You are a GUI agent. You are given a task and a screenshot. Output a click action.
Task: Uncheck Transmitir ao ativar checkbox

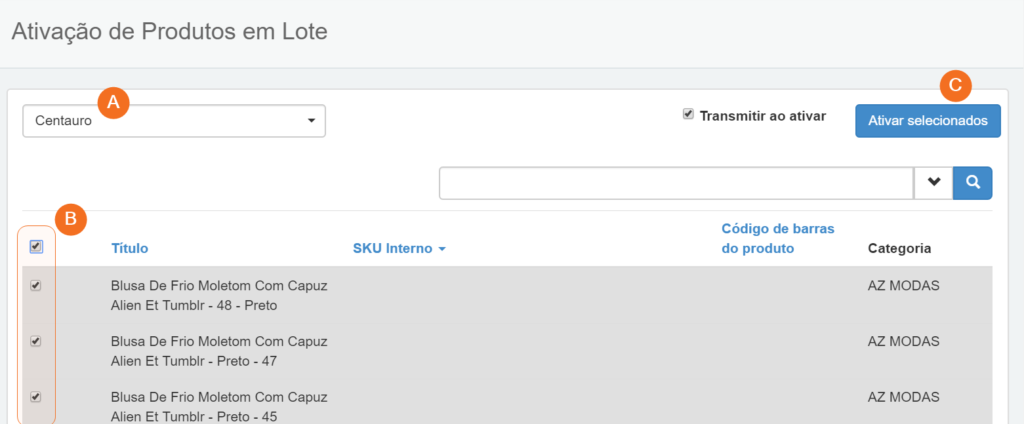[688, 114]
